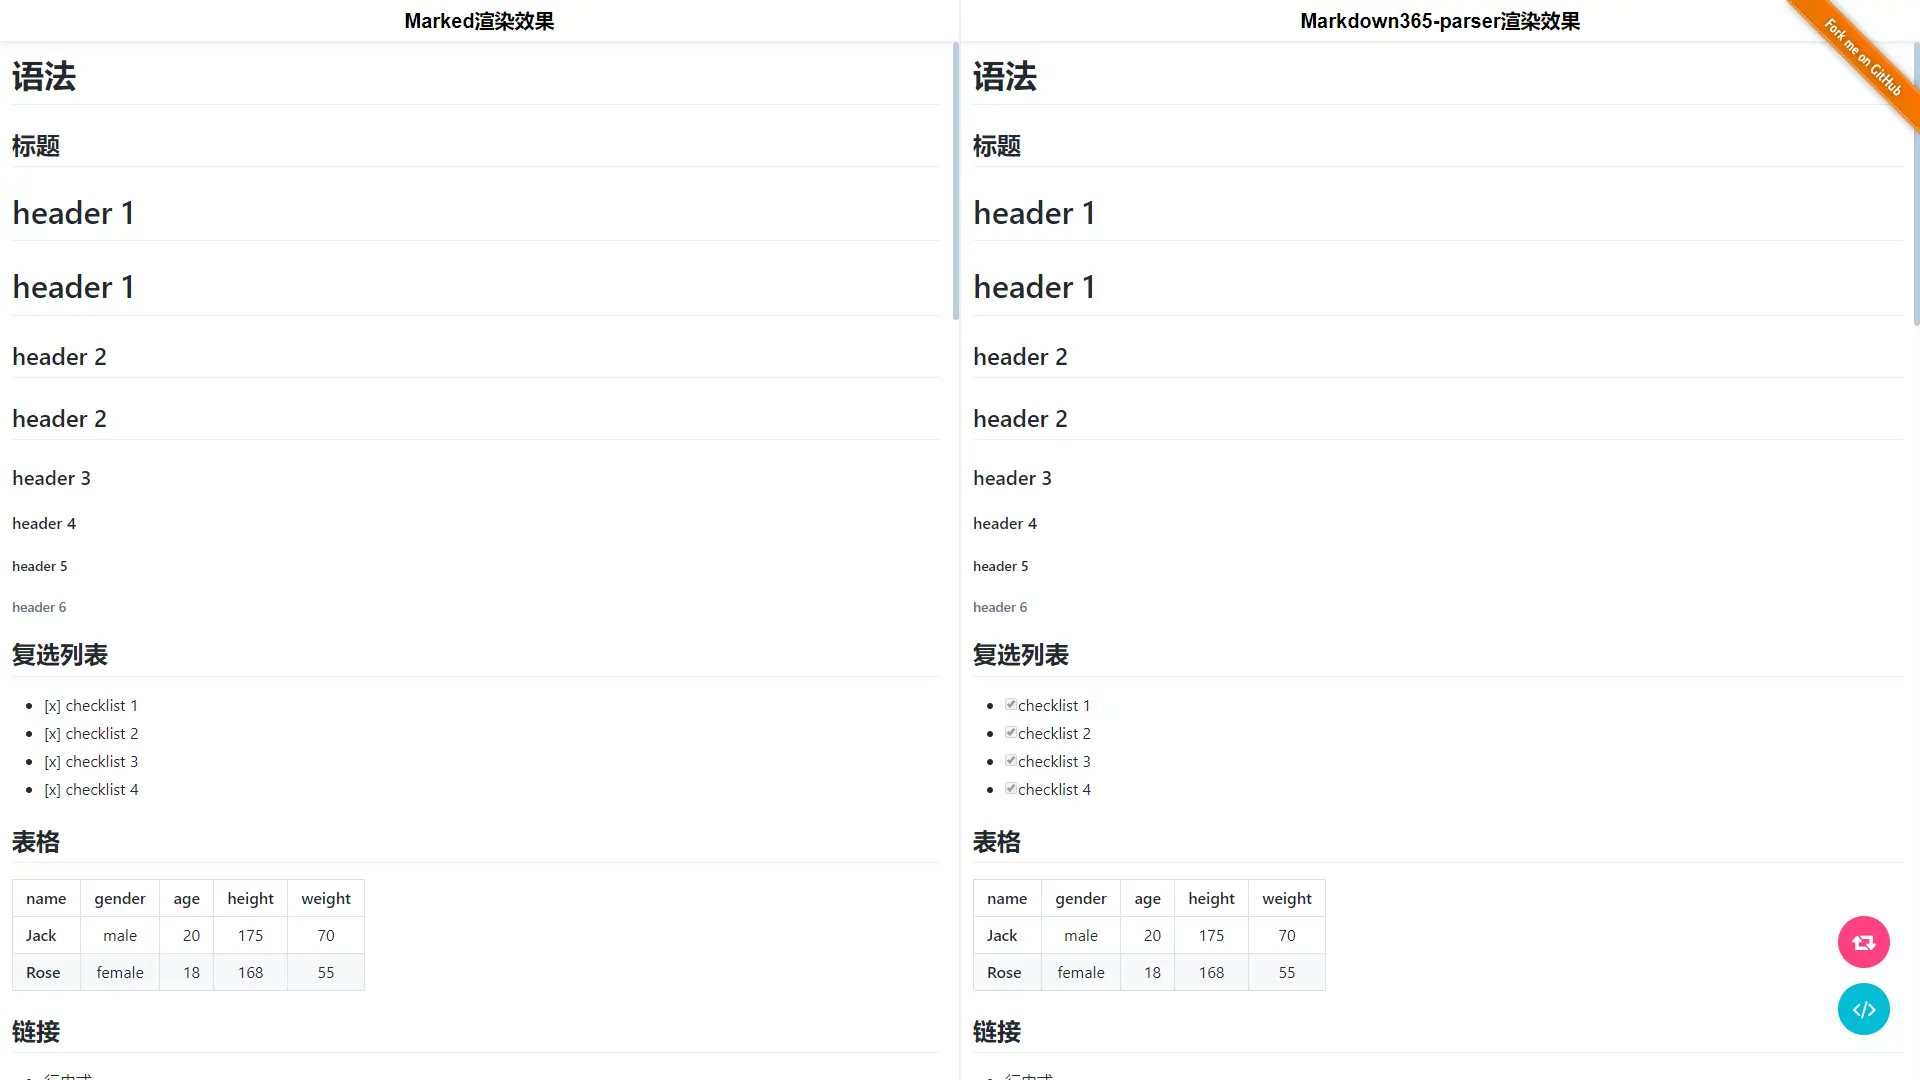Click the '链接' heading in left panel
This screenshot has height=1080, width=1920.
pos(36,1032)
